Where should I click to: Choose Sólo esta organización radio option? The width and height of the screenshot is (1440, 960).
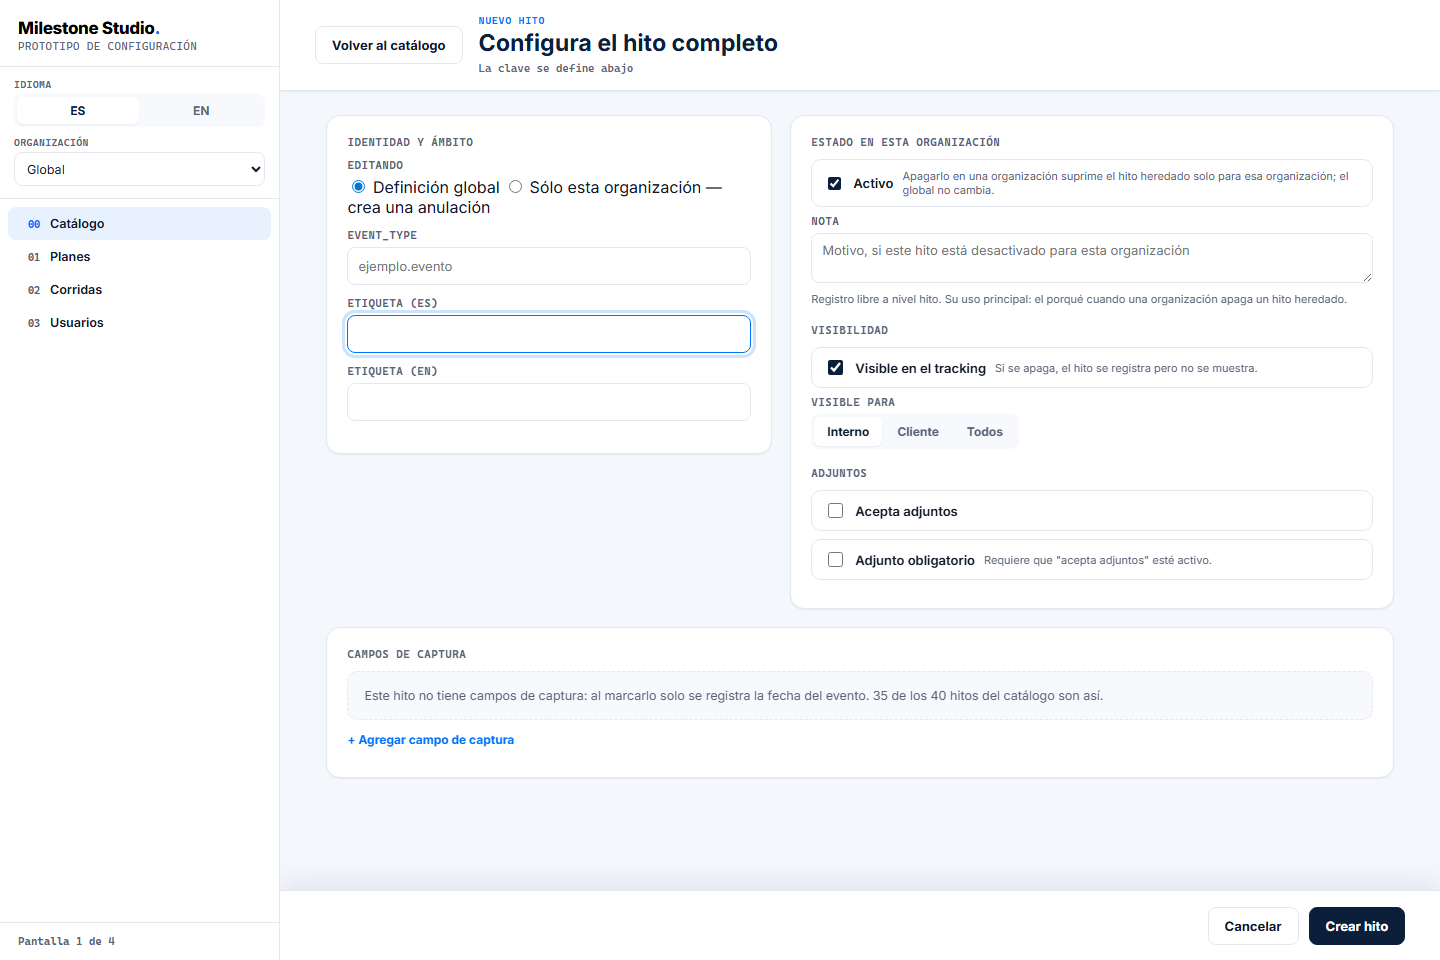coord(515,187)
